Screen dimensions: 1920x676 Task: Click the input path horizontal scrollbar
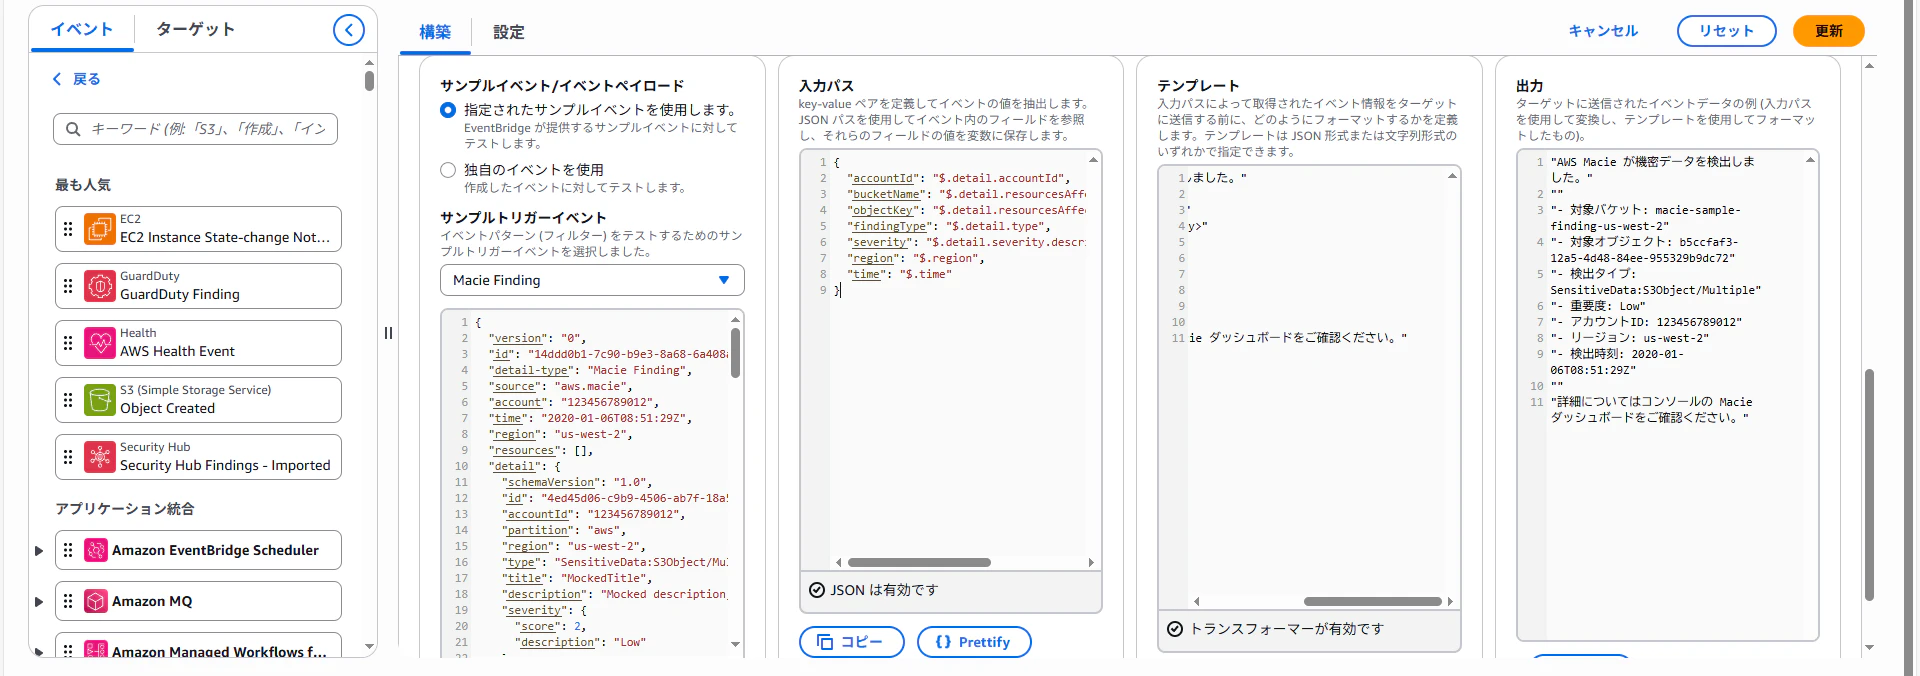point(919,562)
